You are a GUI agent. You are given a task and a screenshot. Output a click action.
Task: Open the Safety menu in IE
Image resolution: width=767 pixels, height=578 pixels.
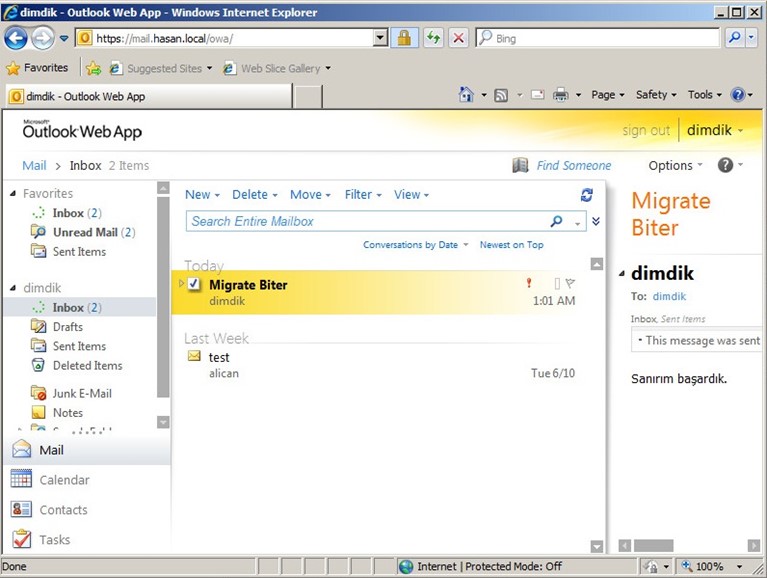[x=656, y=94]
